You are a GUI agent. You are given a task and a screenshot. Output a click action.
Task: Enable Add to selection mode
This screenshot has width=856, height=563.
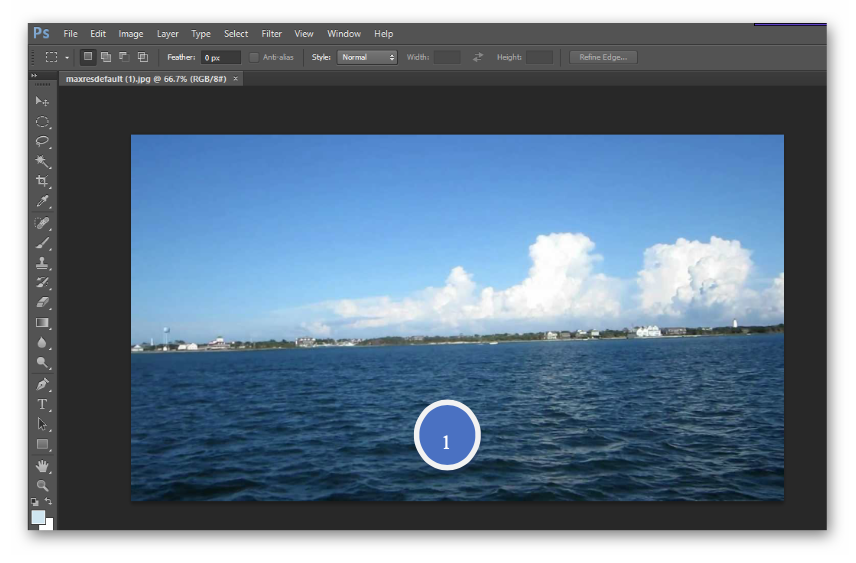point(106,57)
